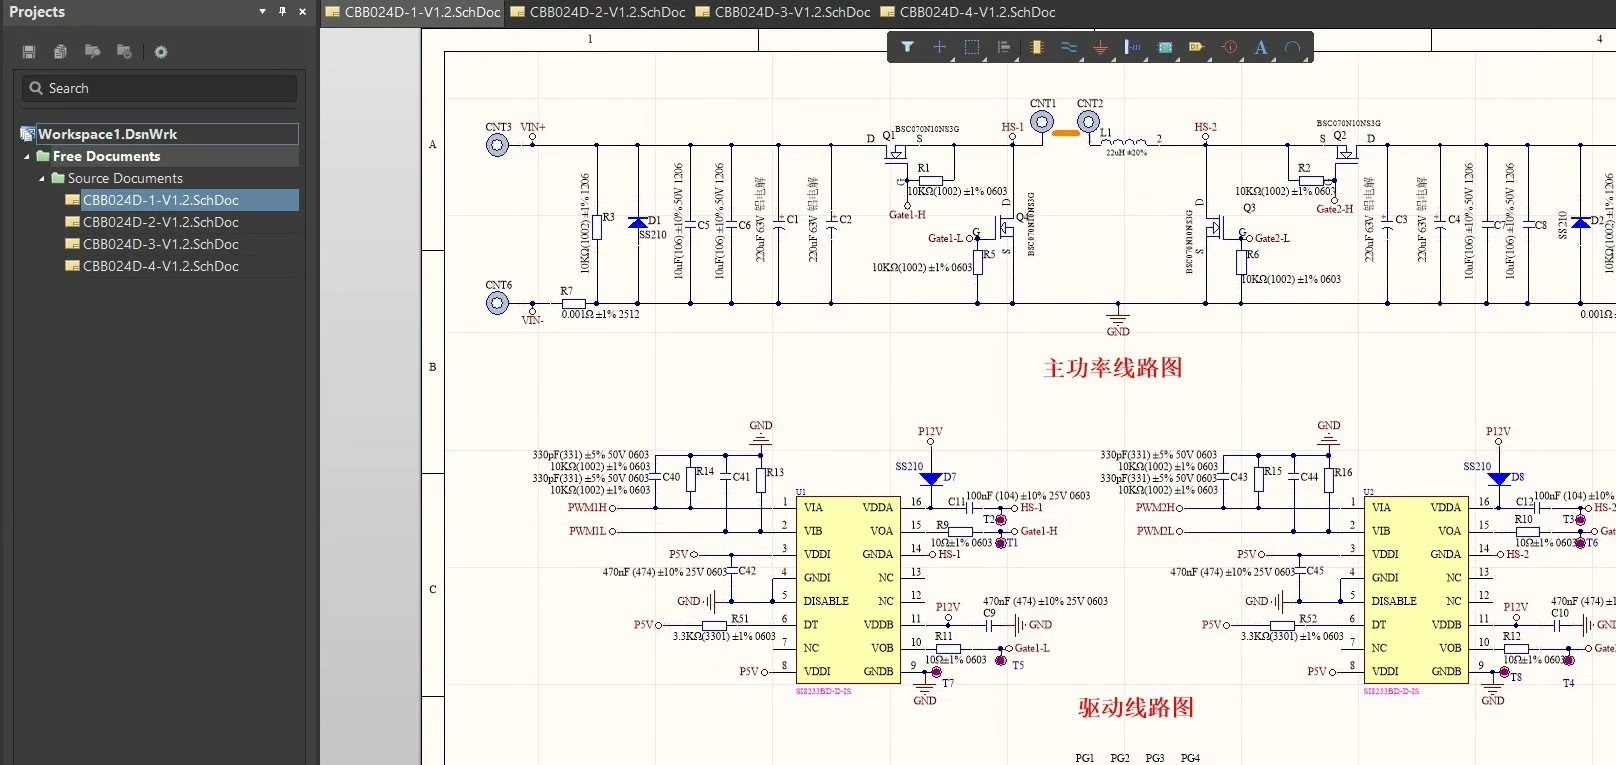This screenshot has height=765, width=1616.
Task: Click the CNT3 connector symbol
Action: (x=497, y=145)
